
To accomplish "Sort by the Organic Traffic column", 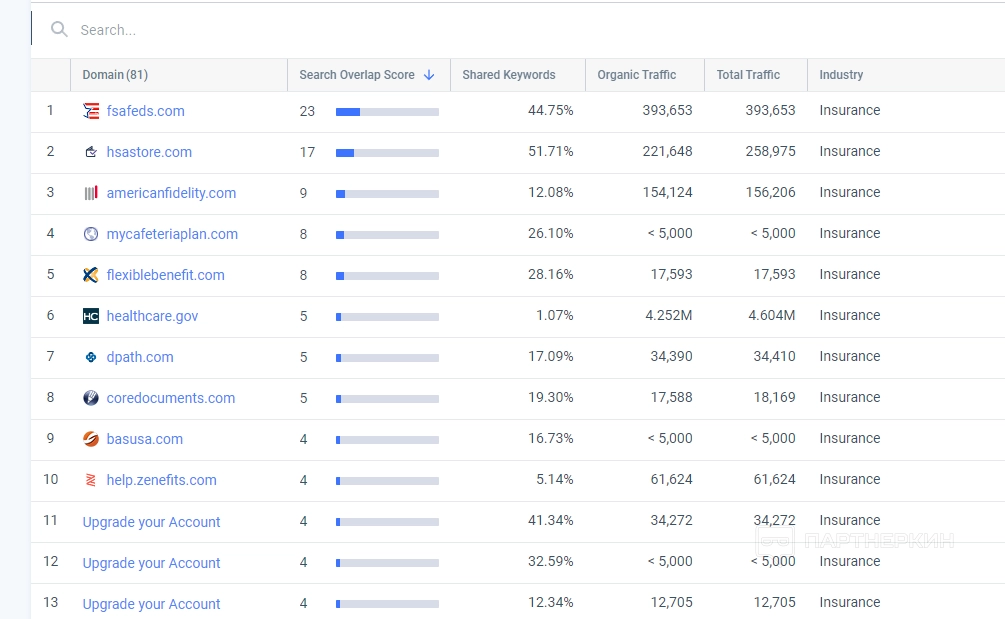I will tap(636, 75).
